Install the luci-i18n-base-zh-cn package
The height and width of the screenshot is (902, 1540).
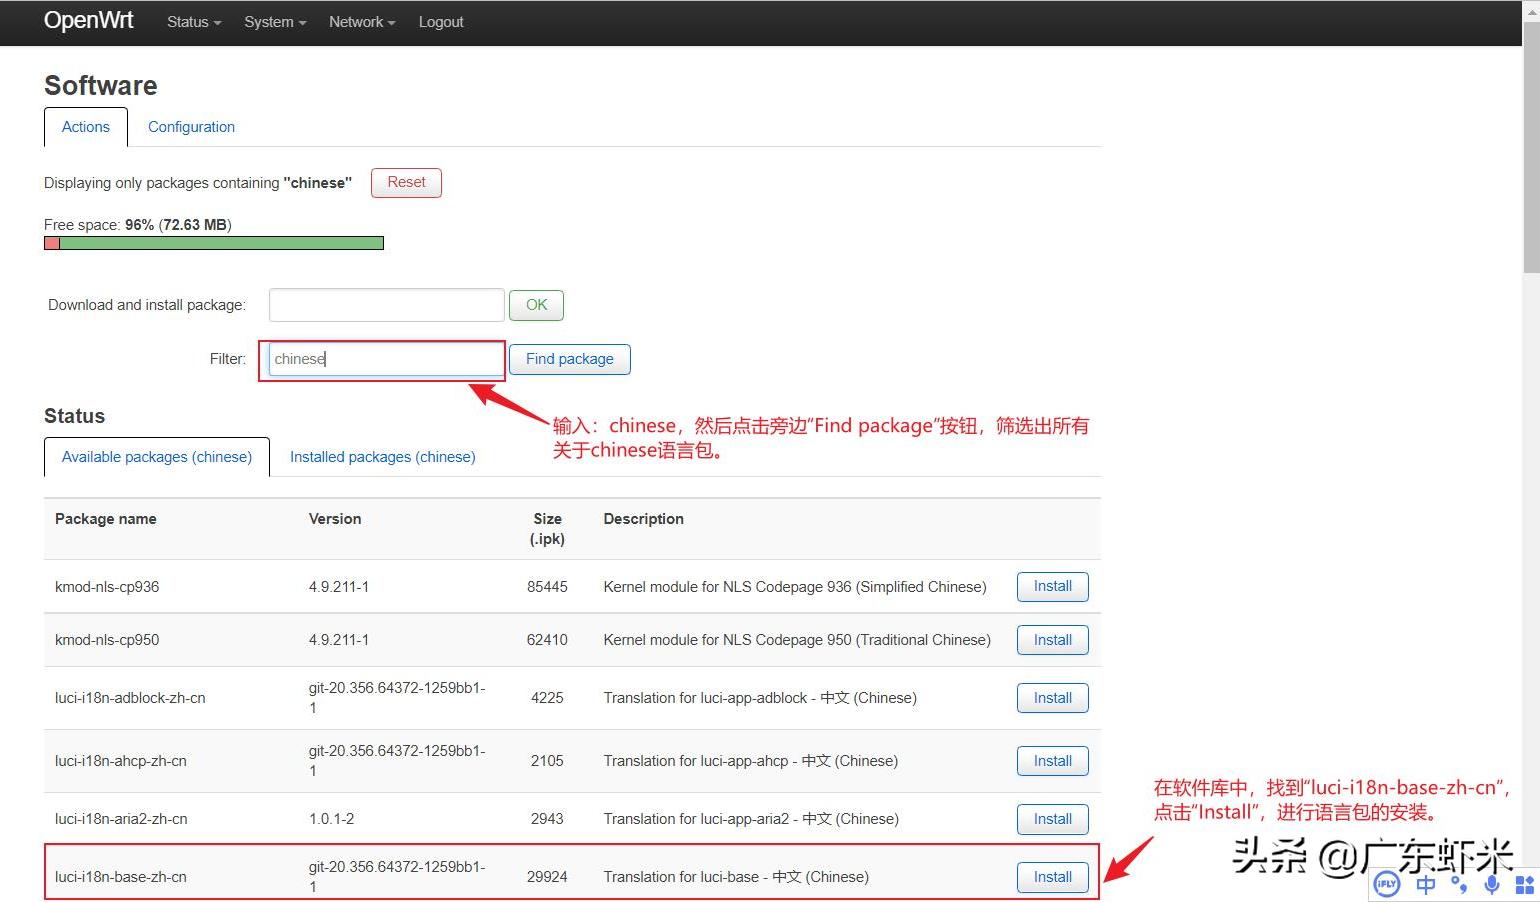(1051, 877)
